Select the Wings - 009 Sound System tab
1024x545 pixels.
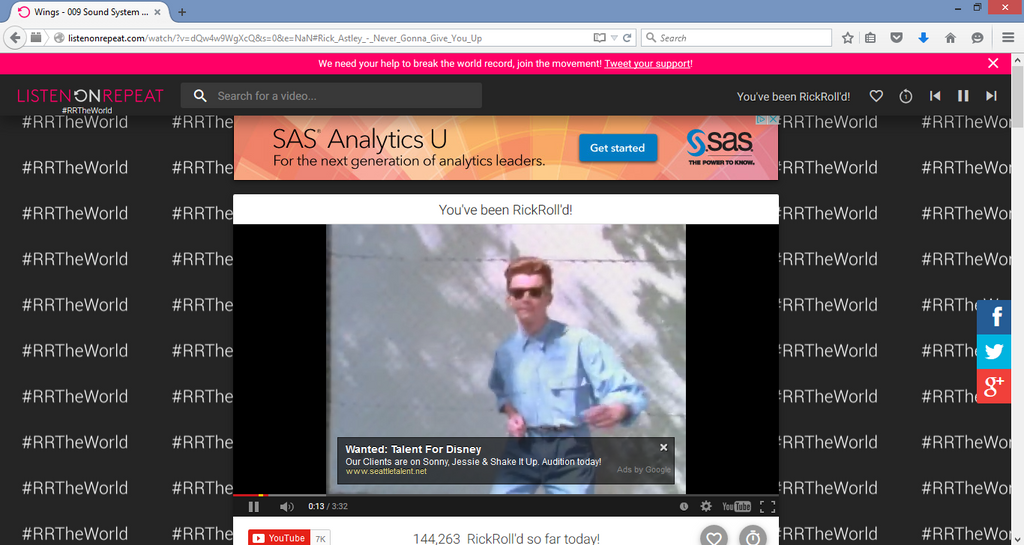(x=90, y=12)
